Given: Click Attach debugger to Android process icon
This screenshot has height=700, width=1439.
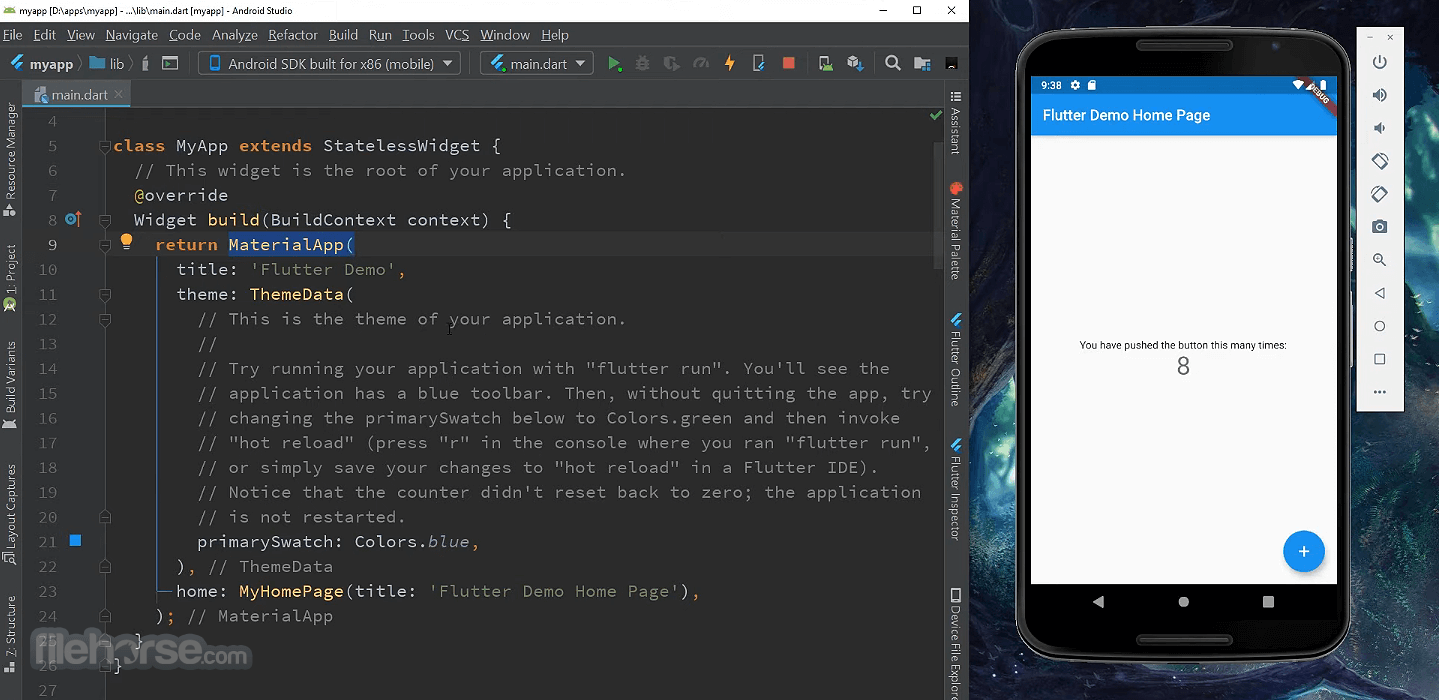Looking at the screenshot, I should (x=759, y=63).
